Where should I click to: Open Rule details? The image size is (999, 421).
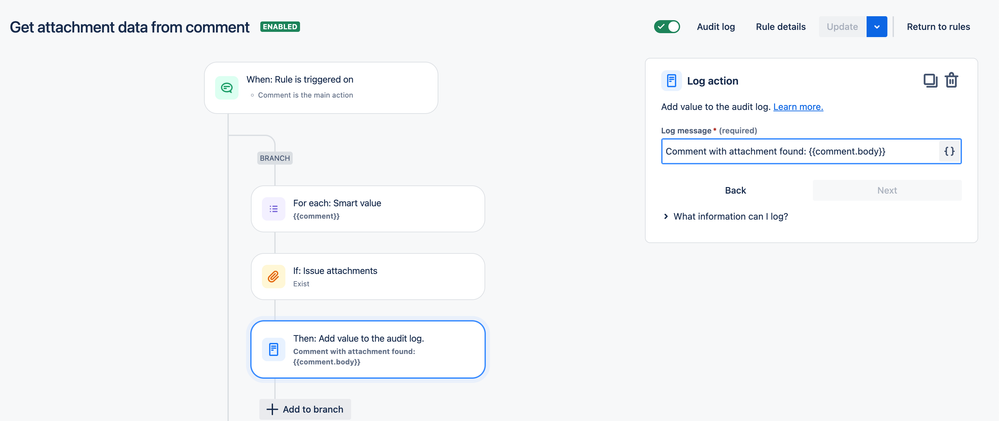(780, 27)
